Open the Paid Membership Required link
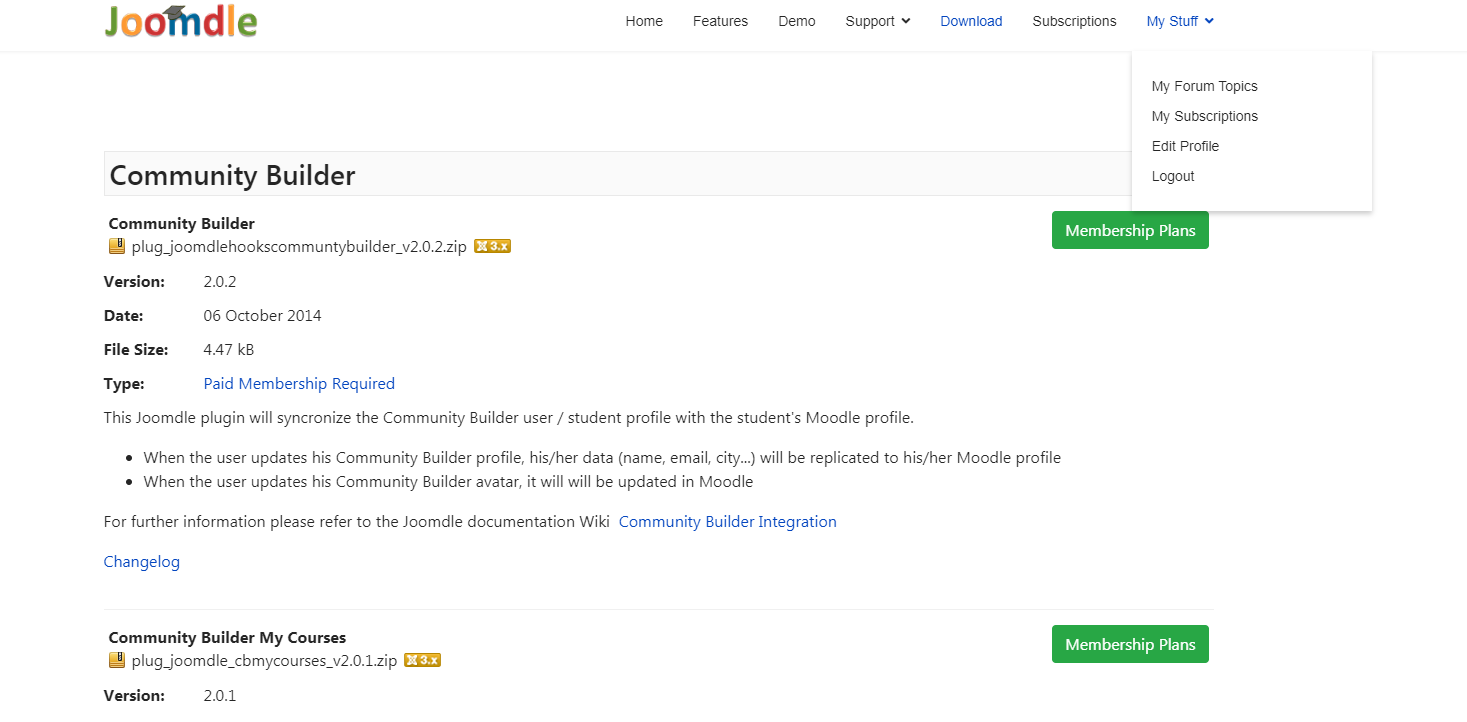The image size is (1467, 722). (x=299, y=384)
